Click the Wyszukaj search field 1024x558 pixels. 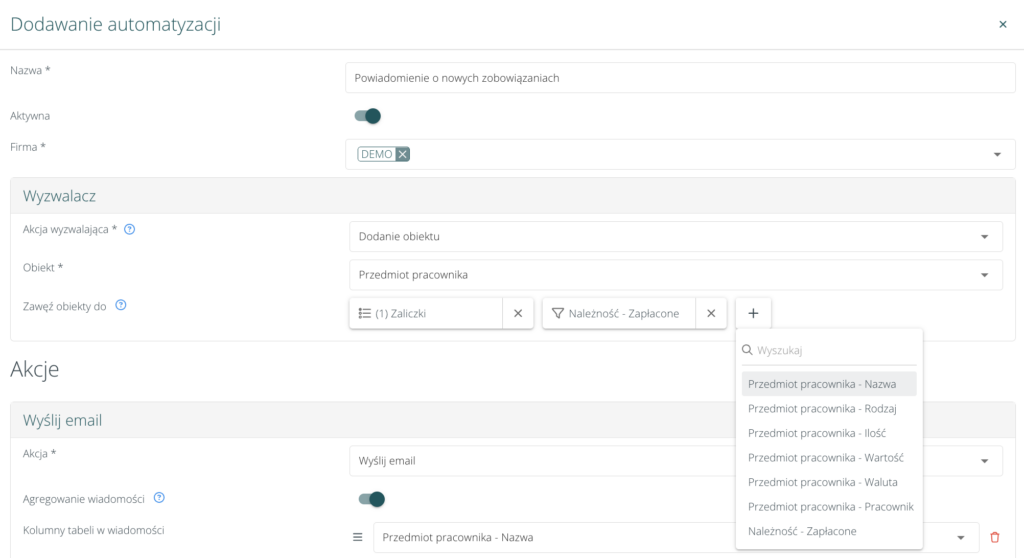[835, 351]
